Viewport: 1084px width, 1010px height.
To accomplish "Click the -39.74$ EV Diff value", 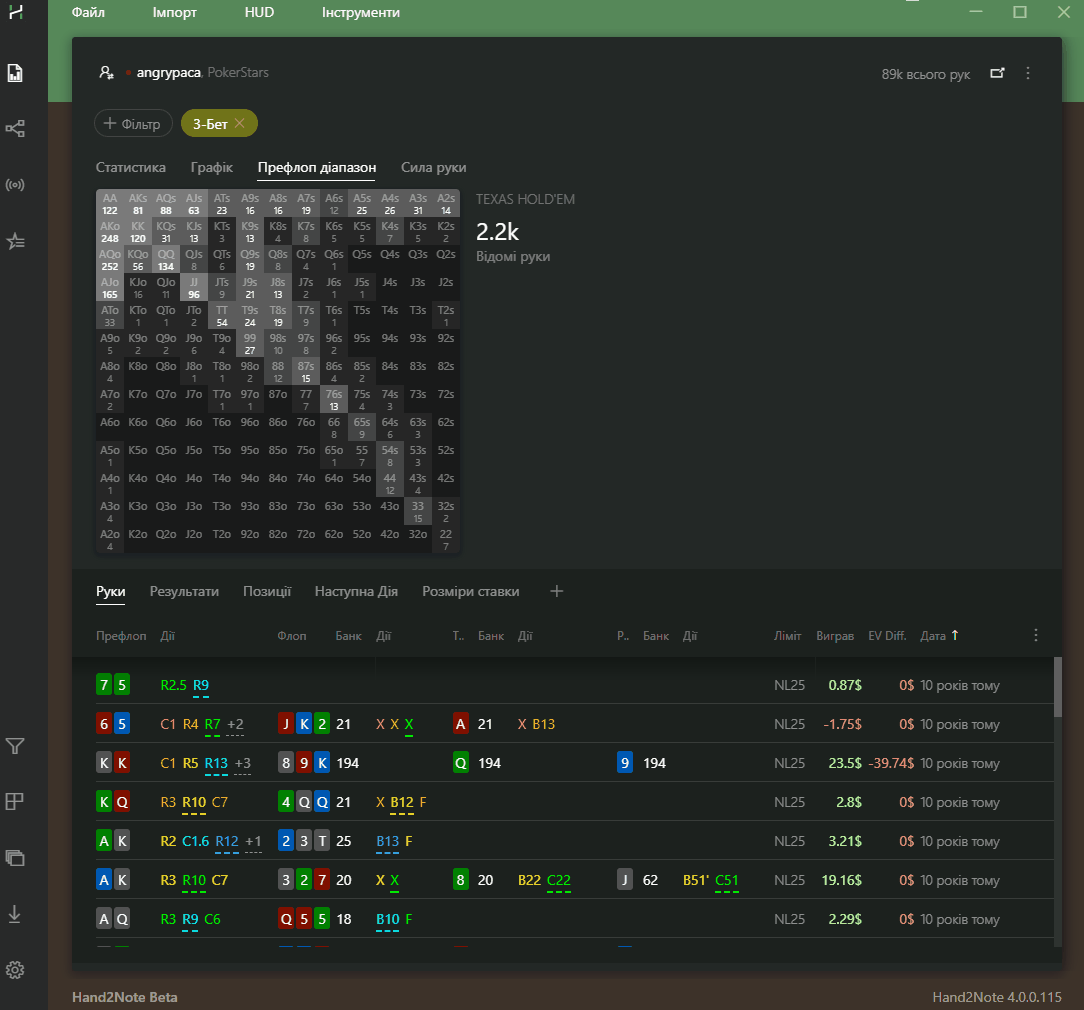I will coord(891,763).
